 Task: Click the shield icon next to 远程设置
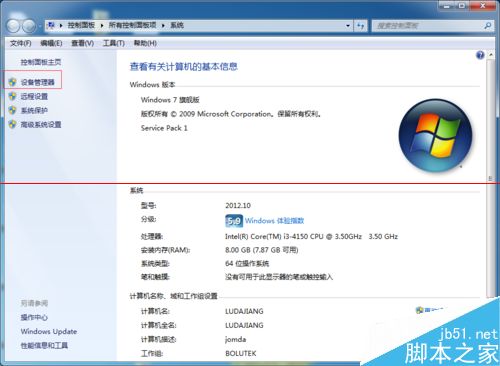point(13,96)
